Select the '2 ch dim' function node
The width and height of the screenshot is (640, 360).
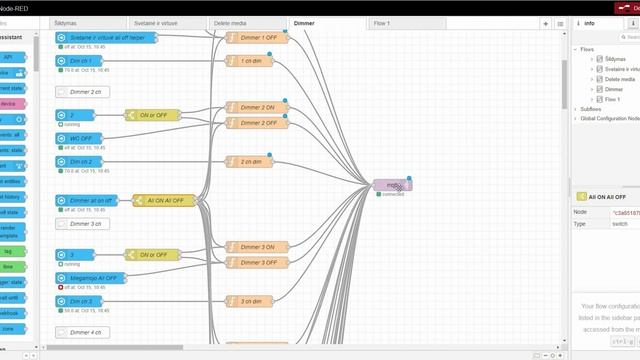click(249, 162)
